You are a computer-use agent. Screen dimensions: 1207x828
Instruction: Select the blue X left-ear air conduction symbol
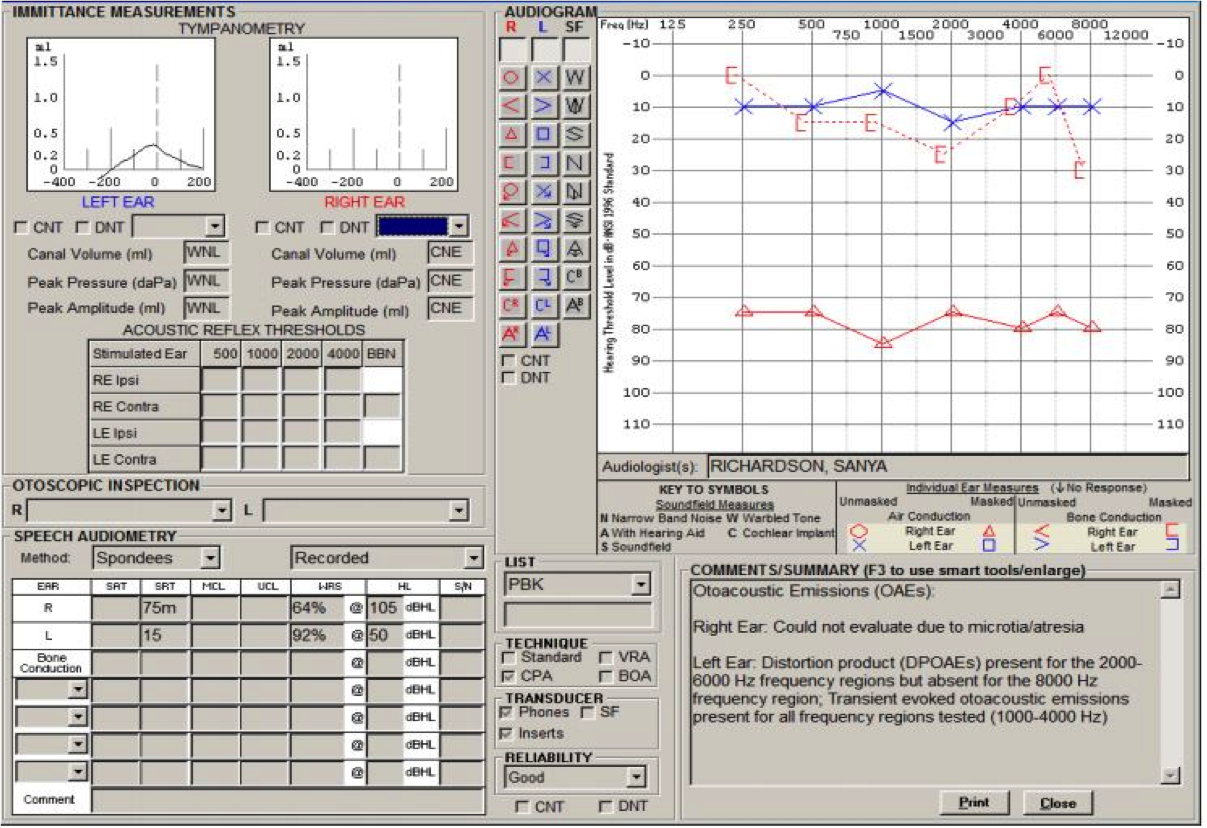point(543,77)
